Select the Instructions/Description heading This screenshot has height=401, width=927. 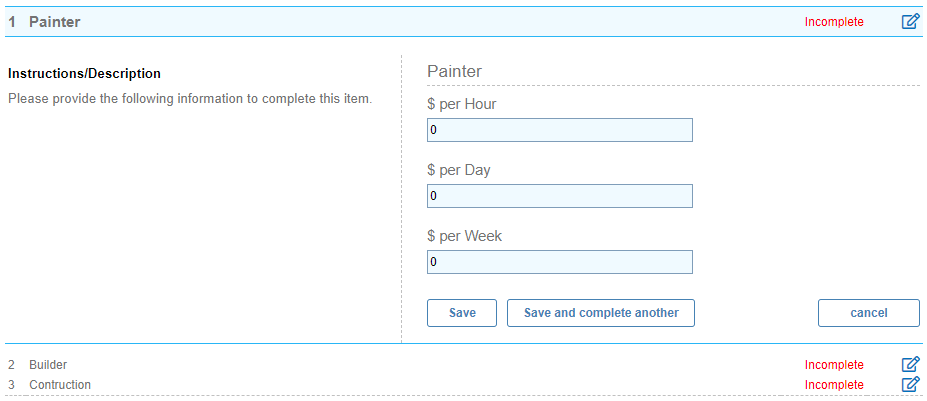click(84, 74)
